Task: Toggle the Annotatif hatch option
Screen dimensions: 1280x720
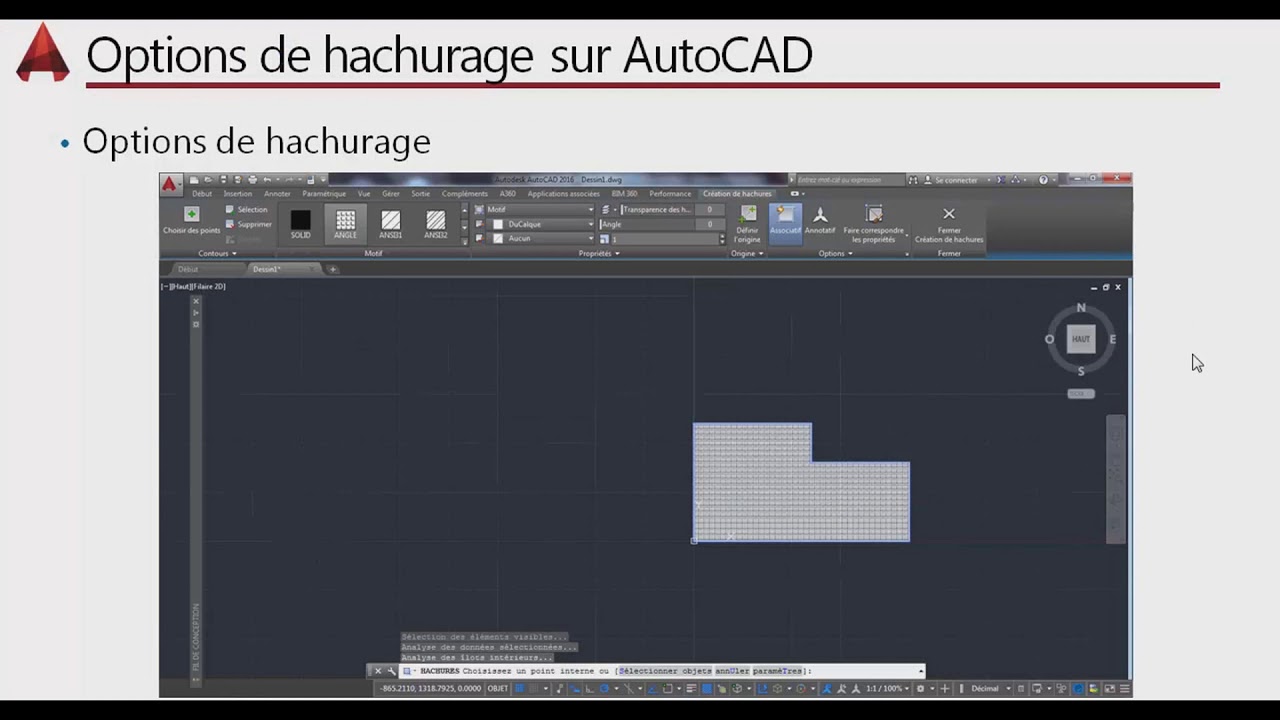Action: [x=820, y=221]
